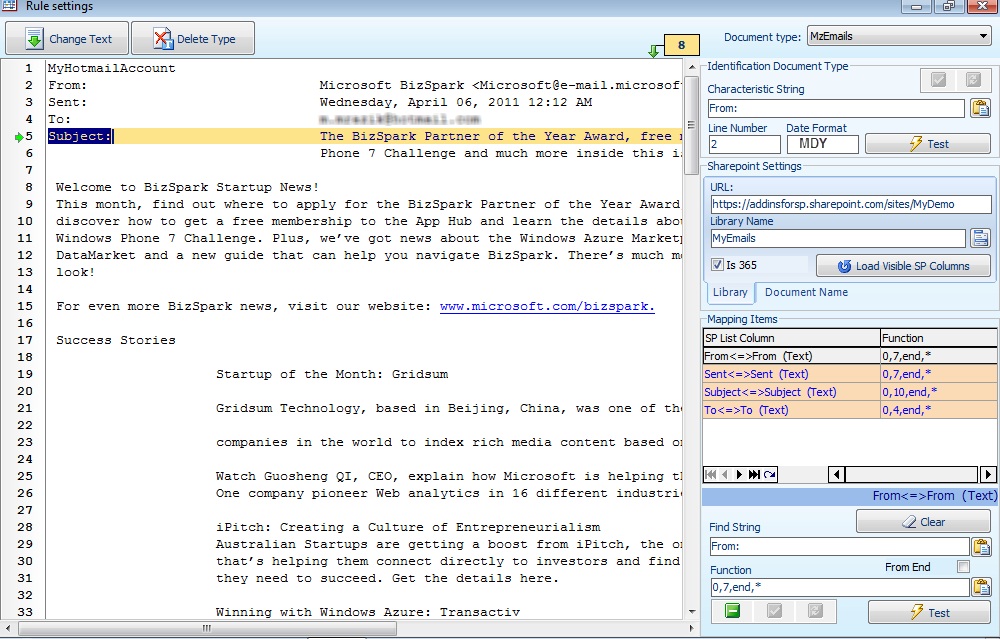Click down arrow of text pane vertical scrollbar
The width and height of the screenshot is (1000, 639).
tap(692, 612)
